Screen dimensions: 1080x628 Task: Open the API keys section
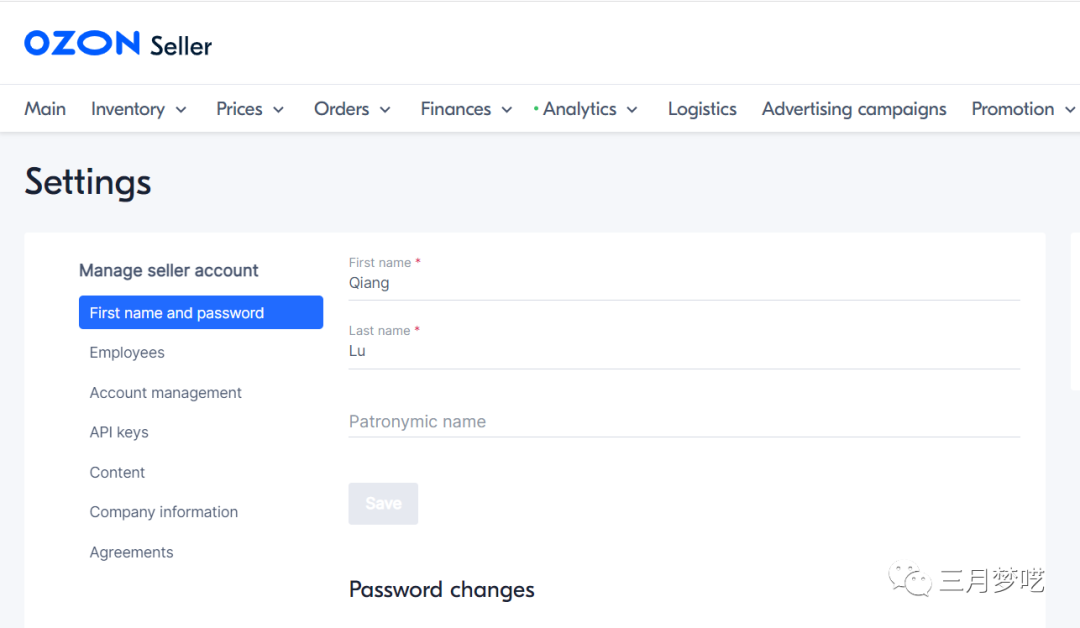coord(119,432)
